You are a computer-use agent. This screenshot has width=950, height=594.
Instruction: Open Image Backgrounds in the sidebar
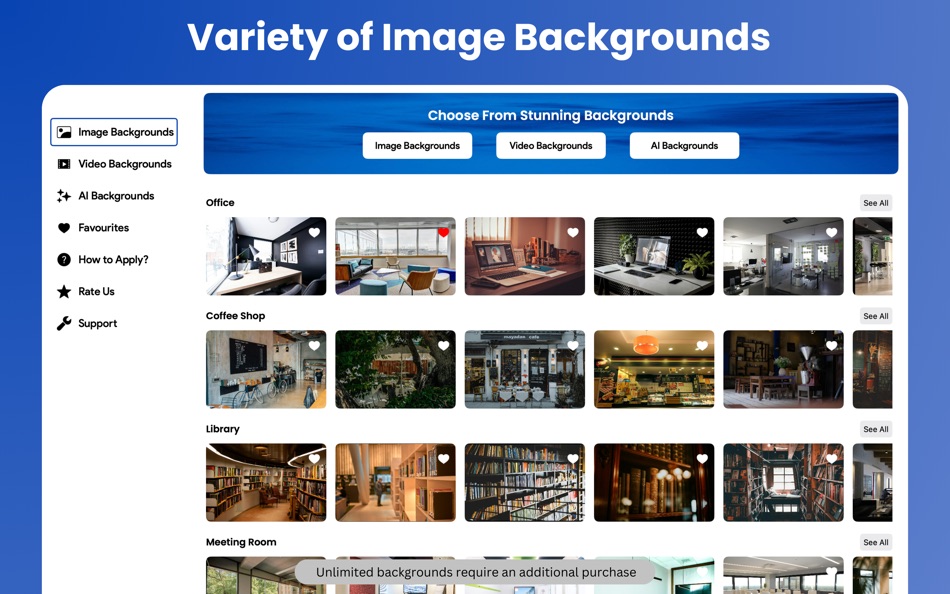114,132
